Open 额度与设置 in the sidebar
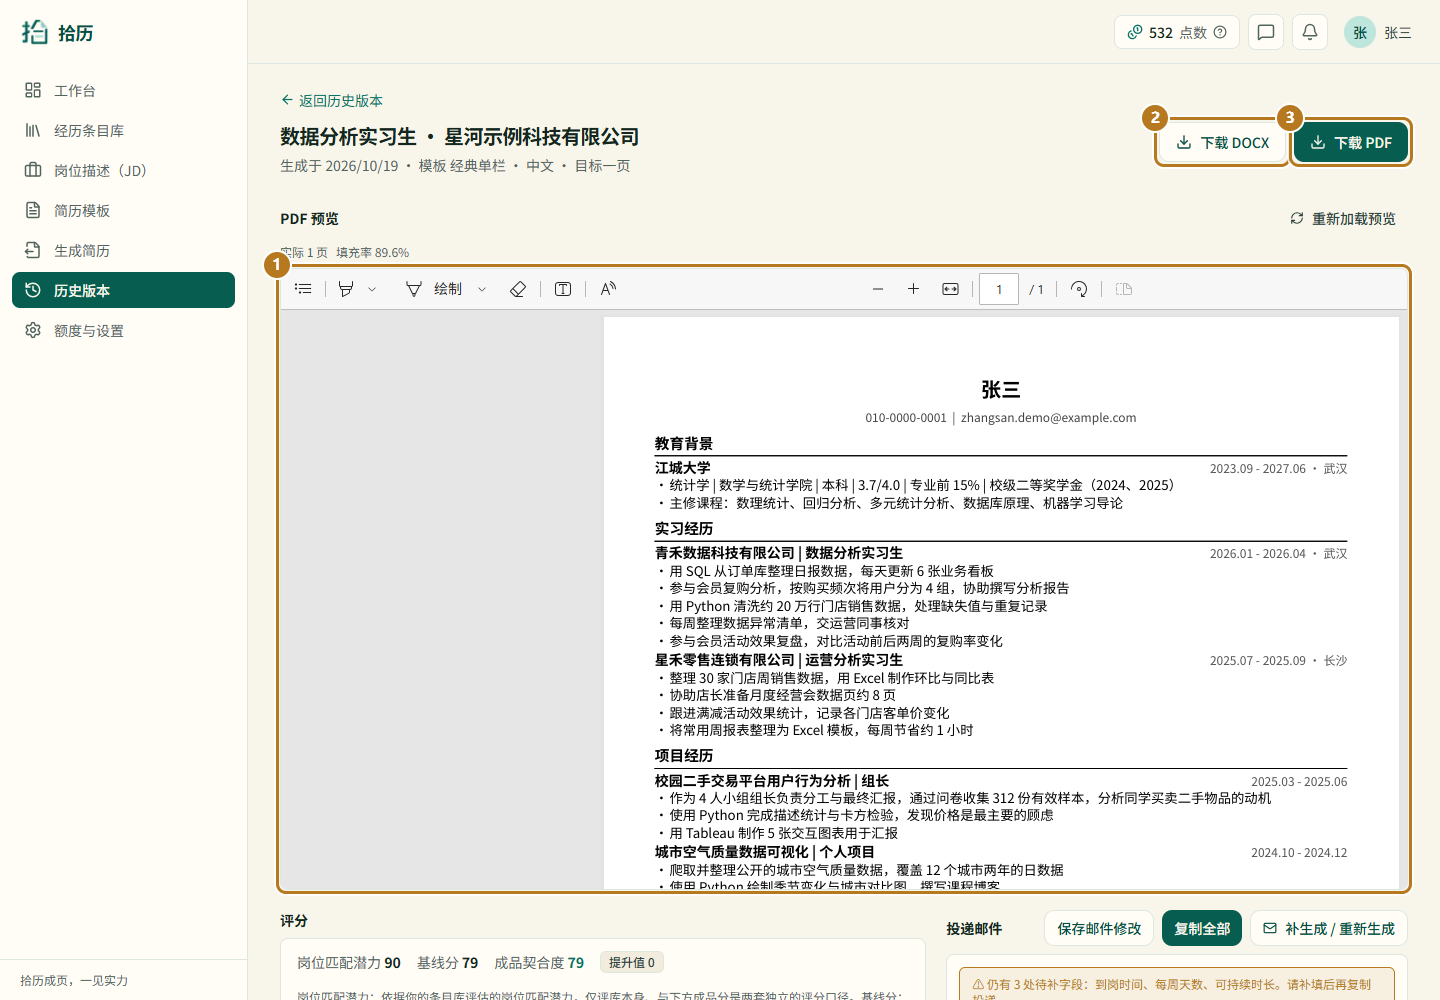This screenshot has width=1440, height=1000. (123, 330)
